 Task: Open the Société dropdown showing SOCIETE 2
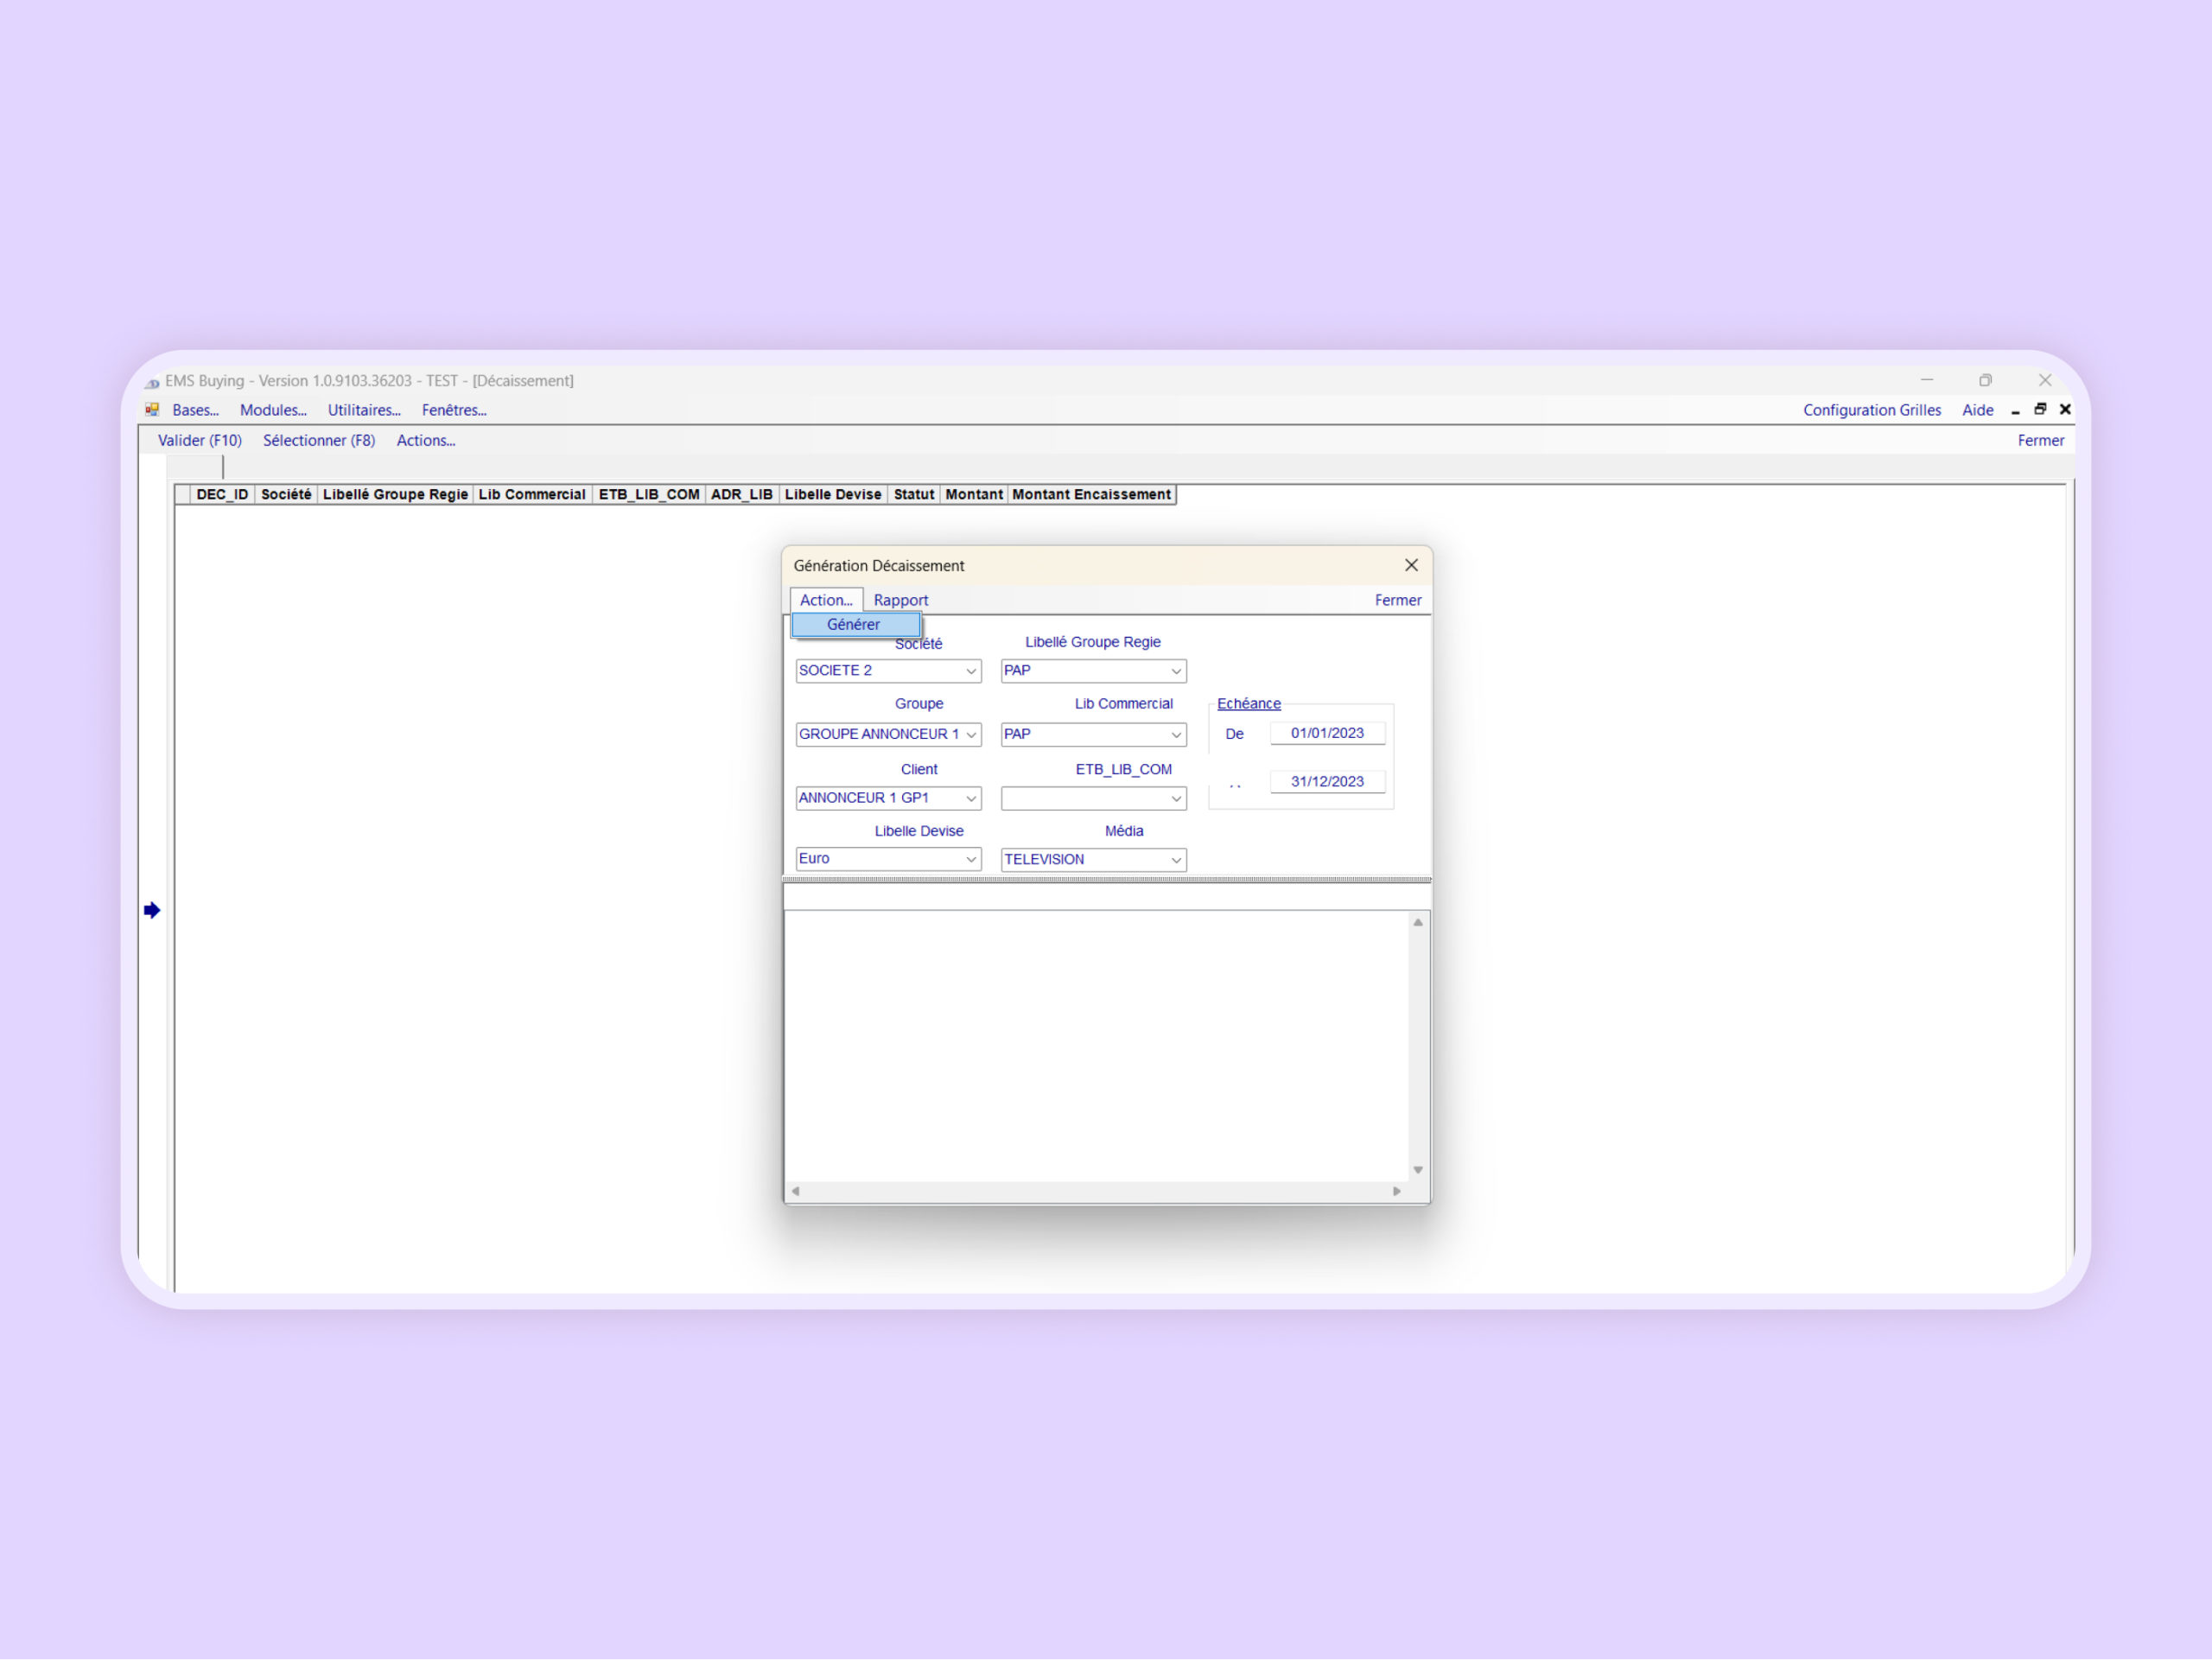[970, 671]
